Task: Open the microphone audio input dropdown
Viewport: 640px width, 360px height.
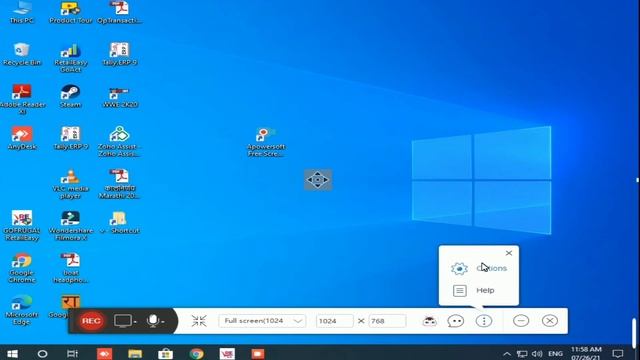Action: pos(155,321)
